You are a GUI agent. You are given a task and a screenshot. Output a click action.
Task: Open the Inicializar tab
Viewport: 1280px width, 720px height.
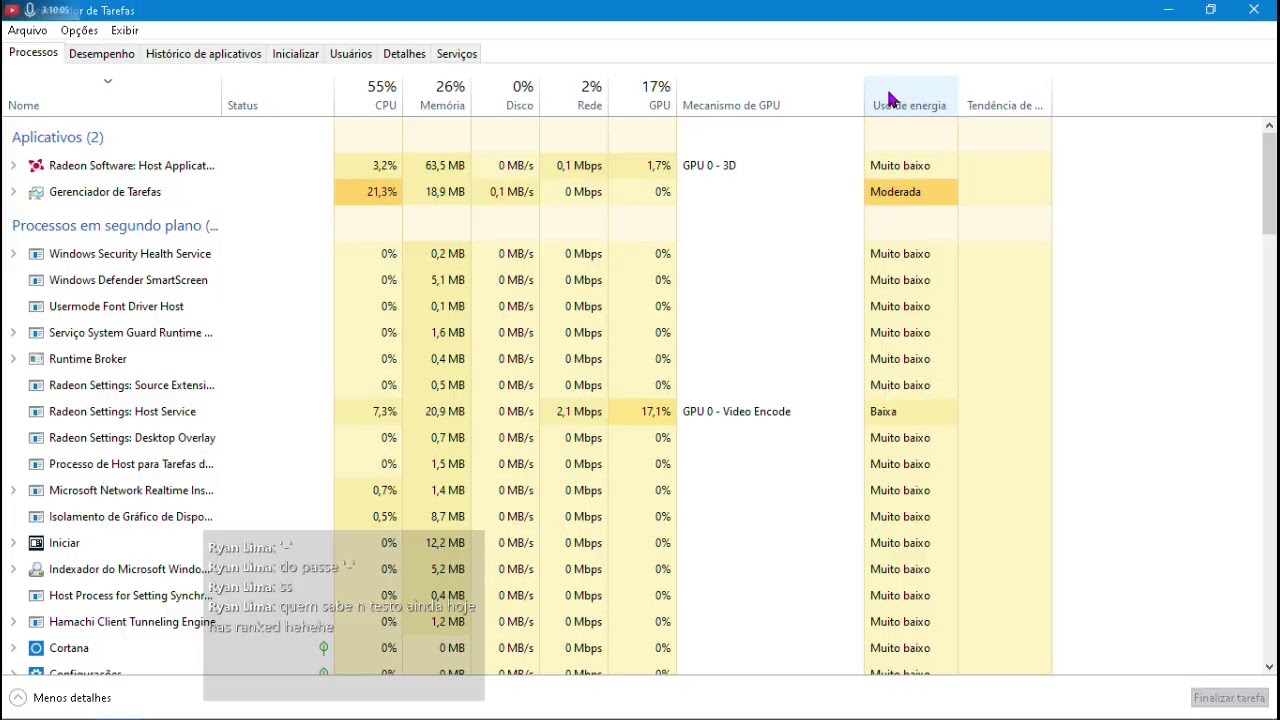296,54
